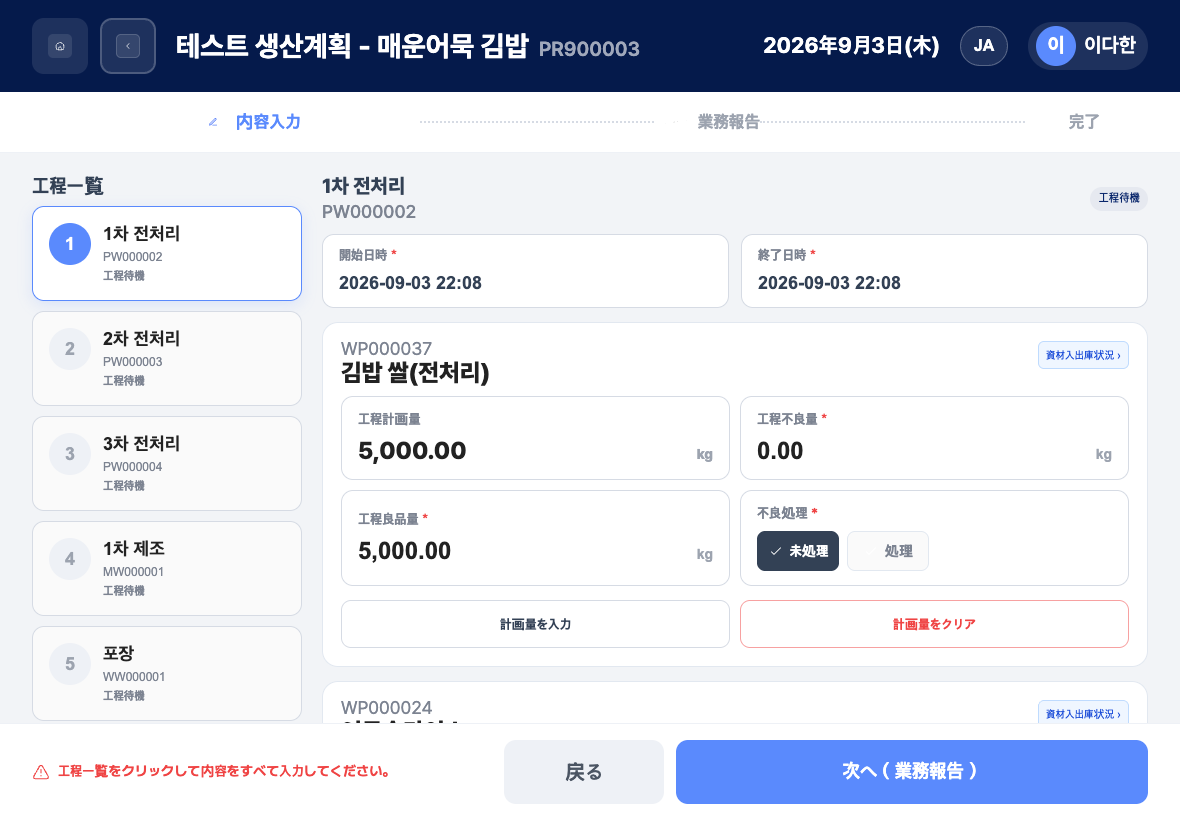Select the 未処理 defect handling option
1180x820 pixels.
pyautogui.click(x=798, y=551)
